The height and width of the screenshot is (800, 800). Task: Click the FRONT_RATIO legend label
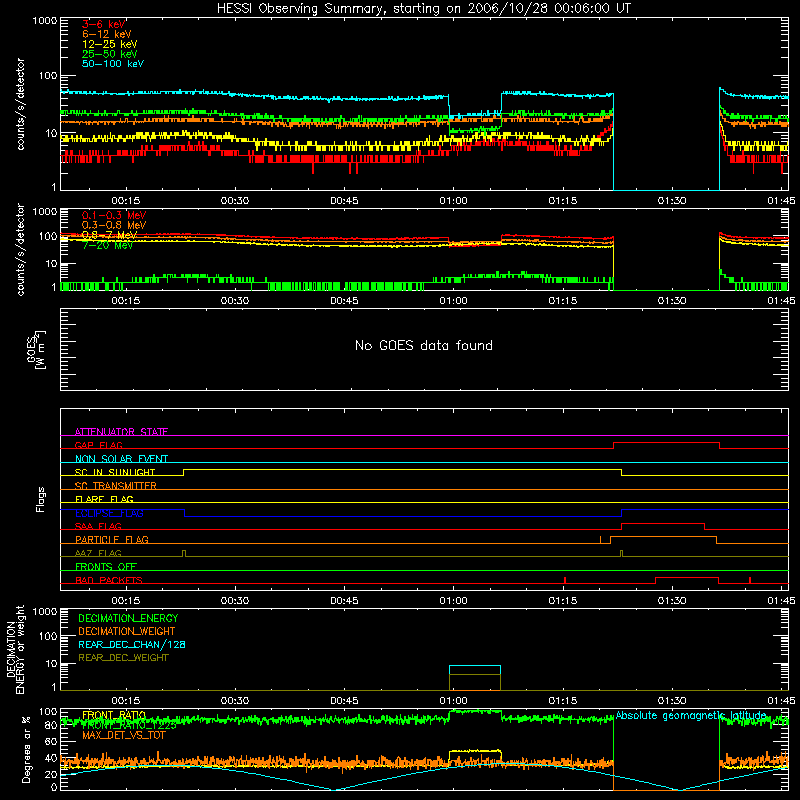pyautogui.click(x=114, y=715)
